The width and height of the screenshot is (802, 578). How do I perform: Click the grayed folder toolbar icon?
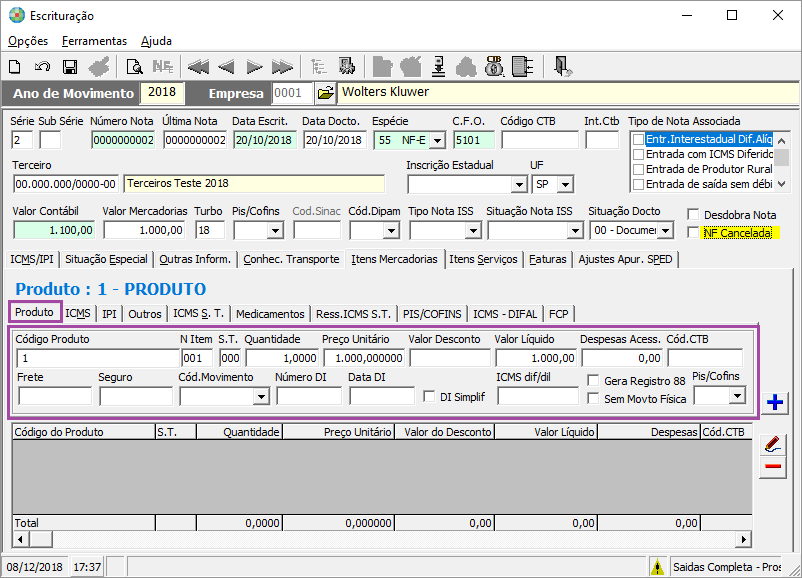[x=382, y=66]
